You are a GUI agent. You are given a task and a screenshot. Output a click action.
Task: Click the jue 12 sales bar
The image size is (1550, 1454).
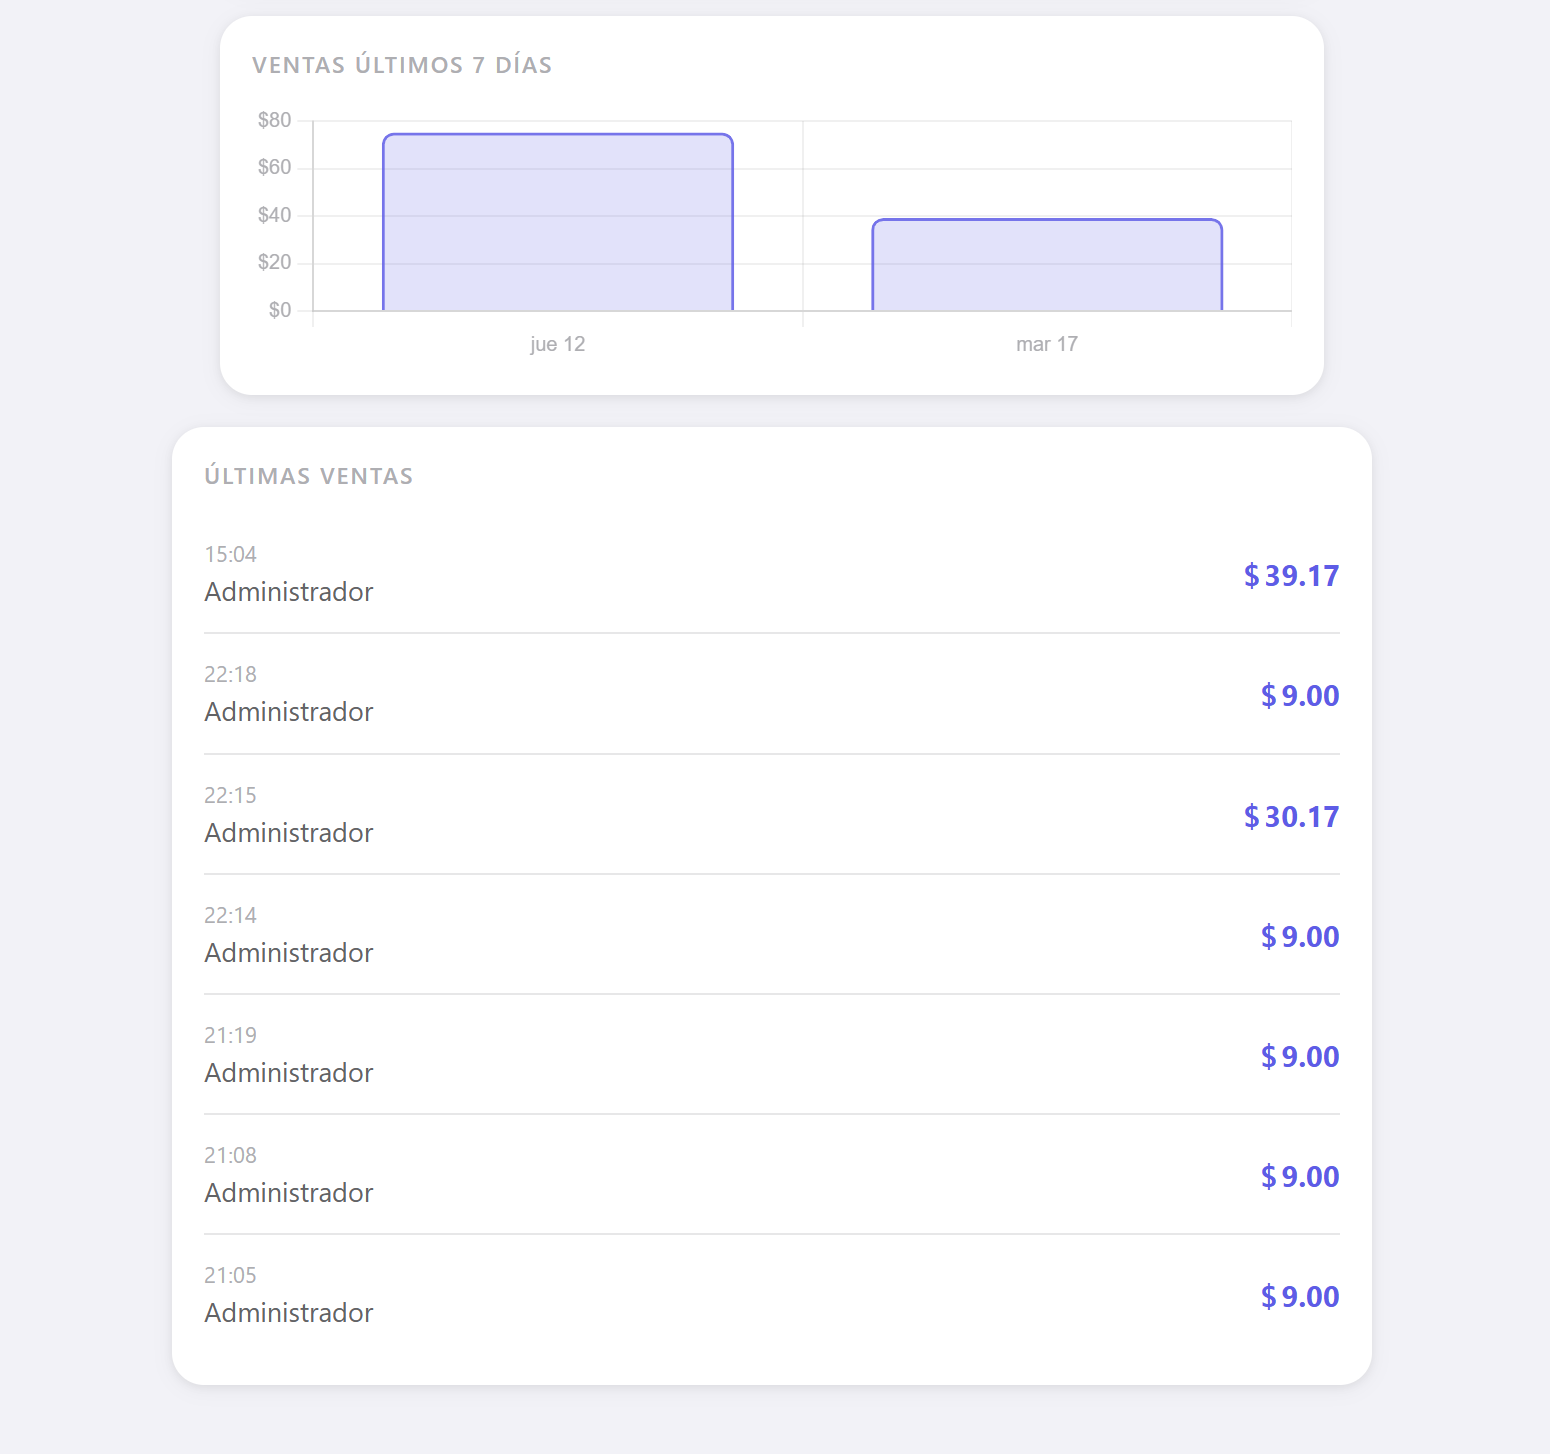click(x=557, y=222)
